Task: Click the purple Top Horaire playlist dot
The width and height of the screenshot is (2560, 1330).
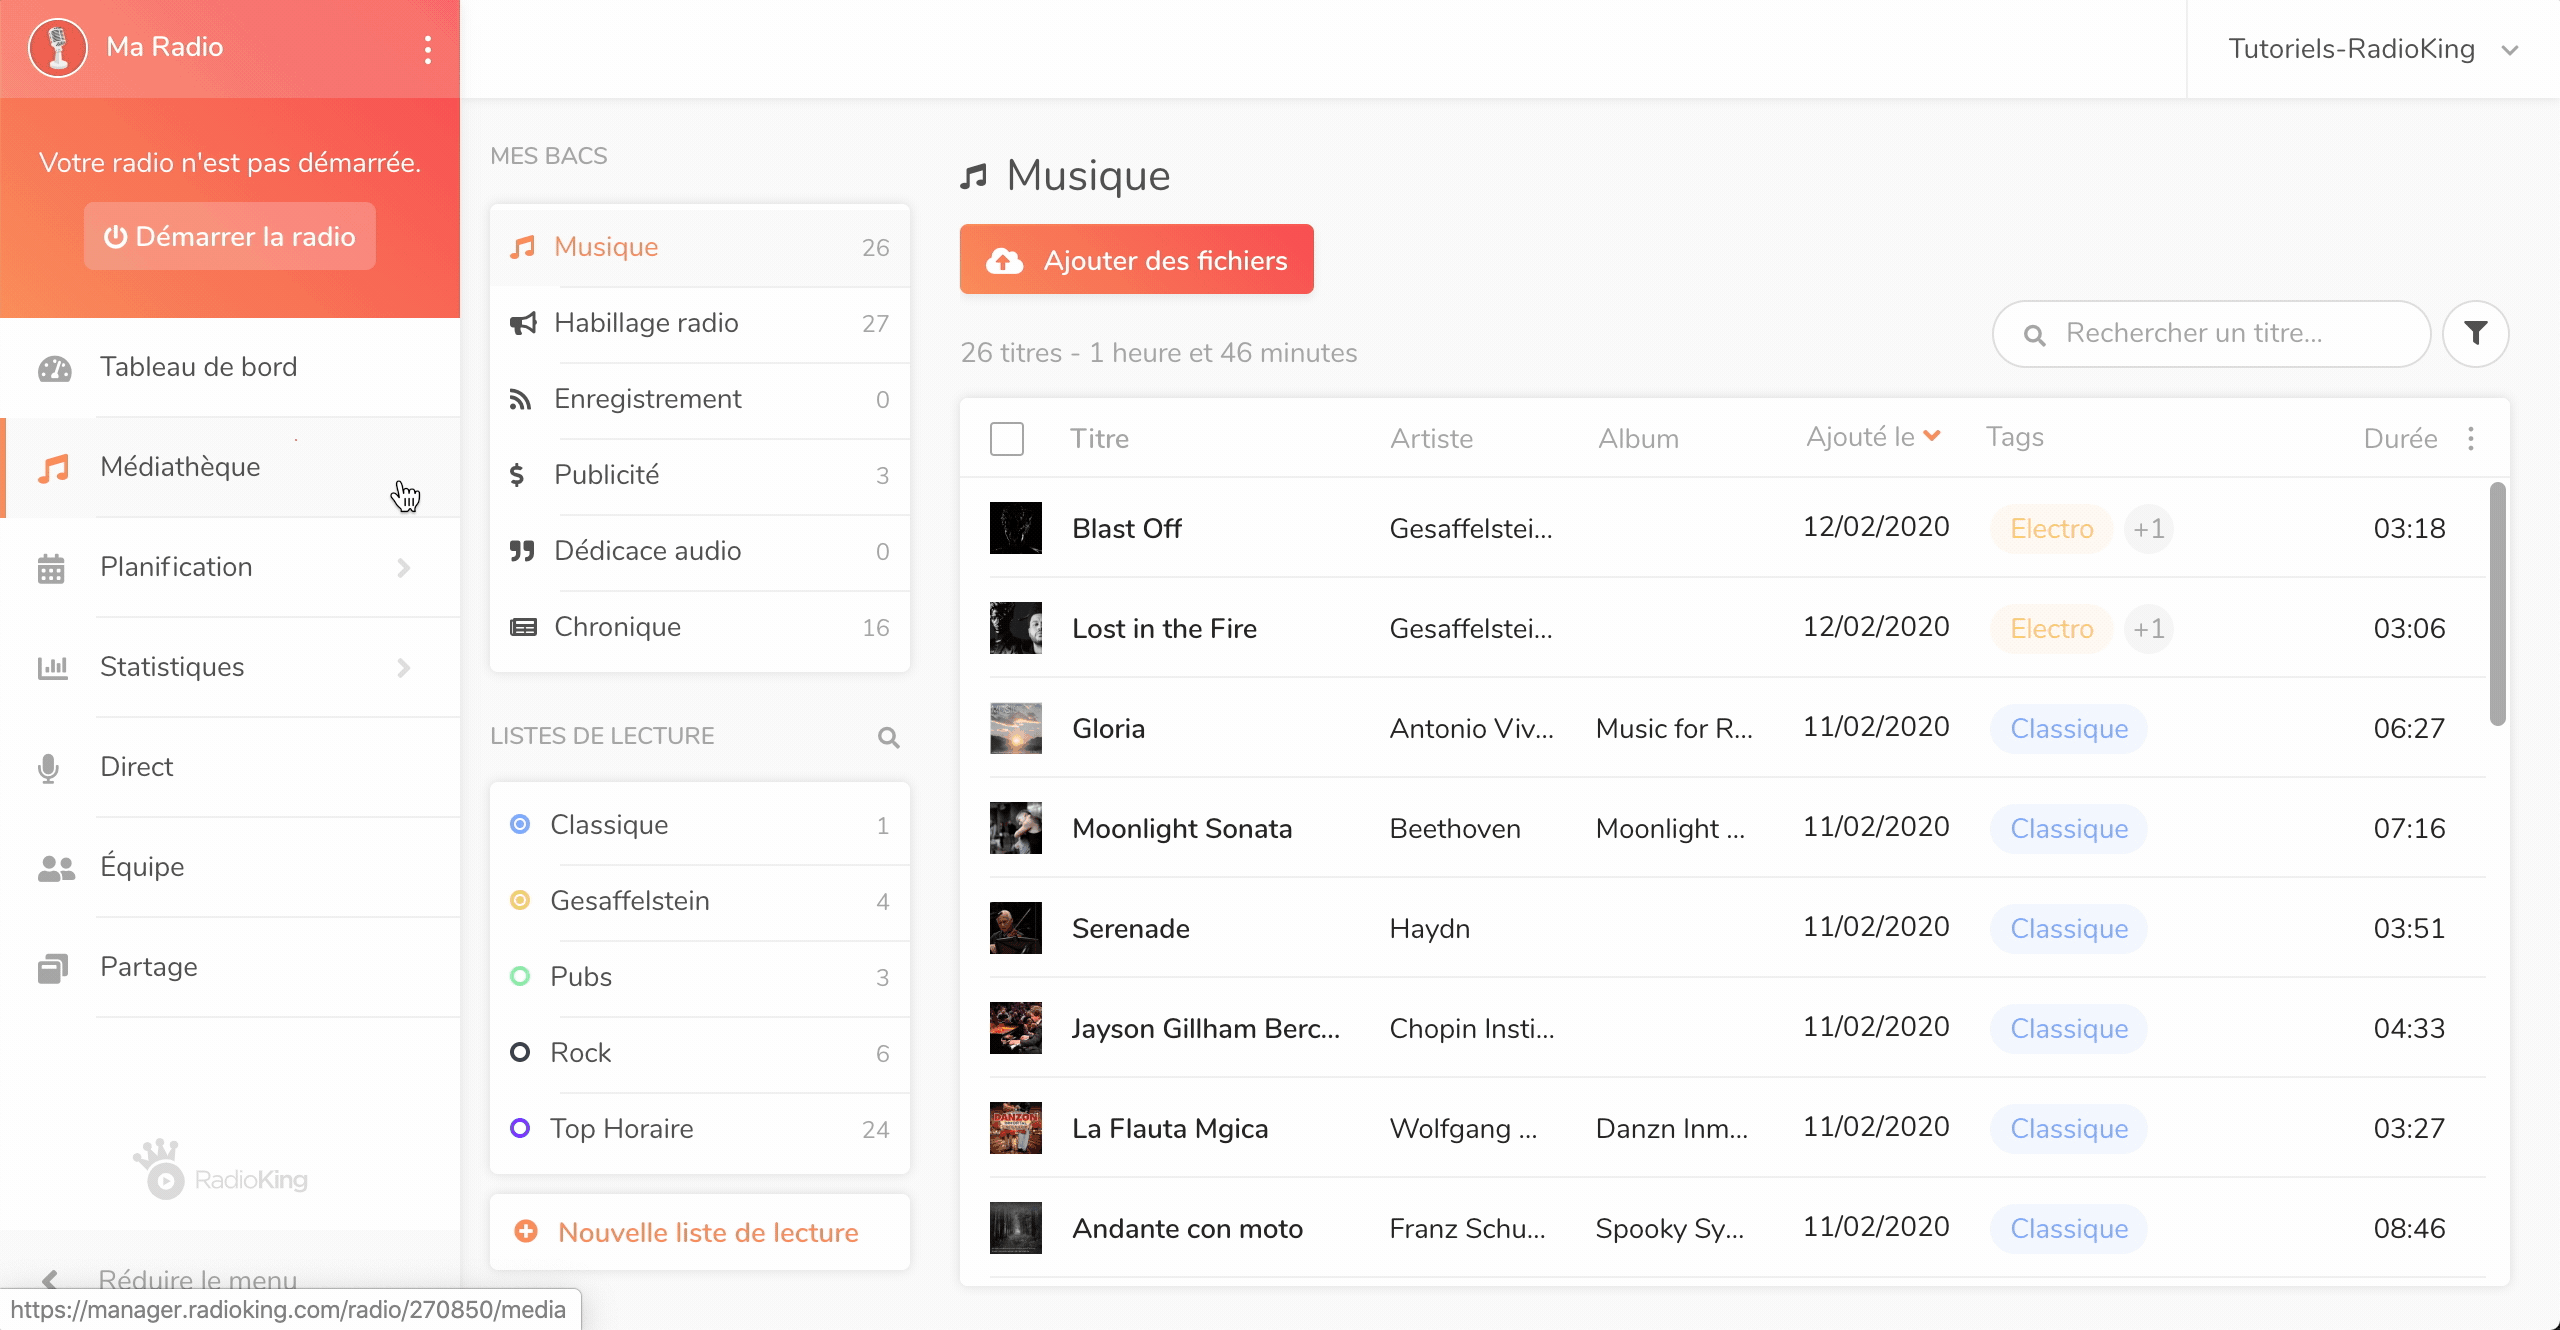Action: (520, 1129)
